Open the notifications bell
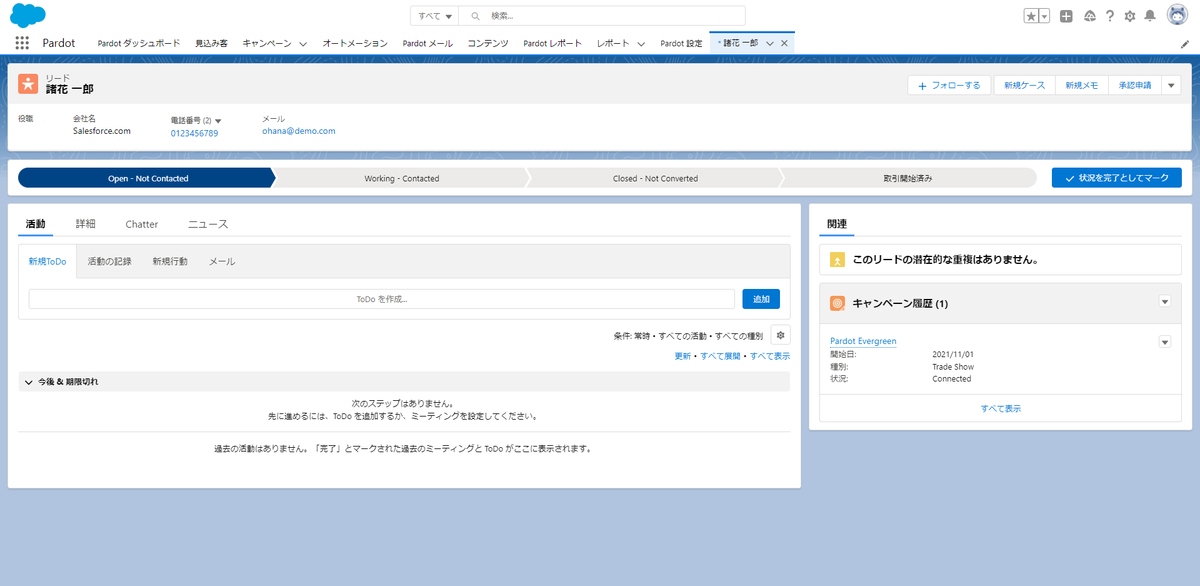 click(1150, 16)
